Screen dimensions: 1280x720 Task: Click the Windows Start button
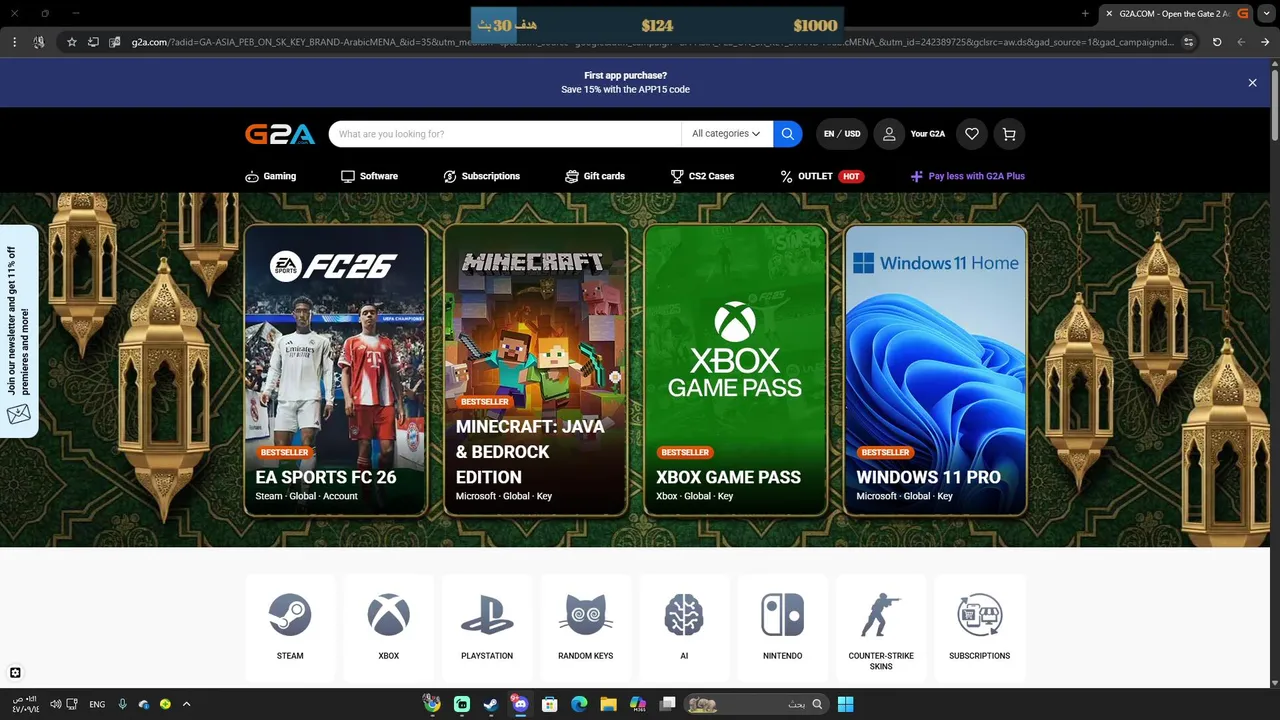pyautogui.click(x=846, y=704)
